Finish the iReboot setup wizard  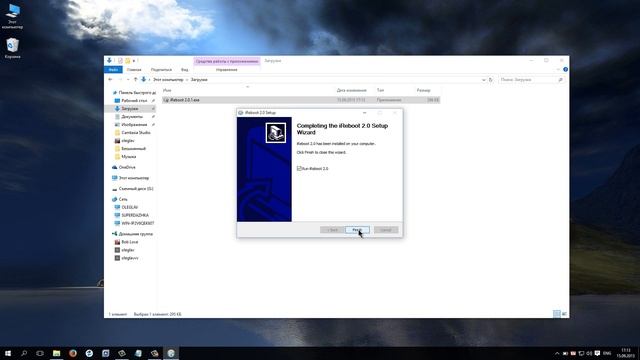[x=357, y=230]
